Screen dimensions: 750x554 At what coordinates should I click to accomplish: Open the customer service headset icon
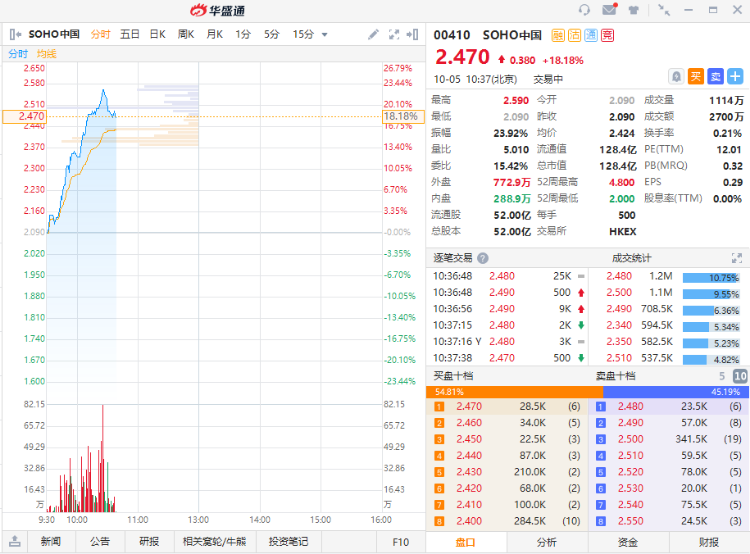point(584,10)
